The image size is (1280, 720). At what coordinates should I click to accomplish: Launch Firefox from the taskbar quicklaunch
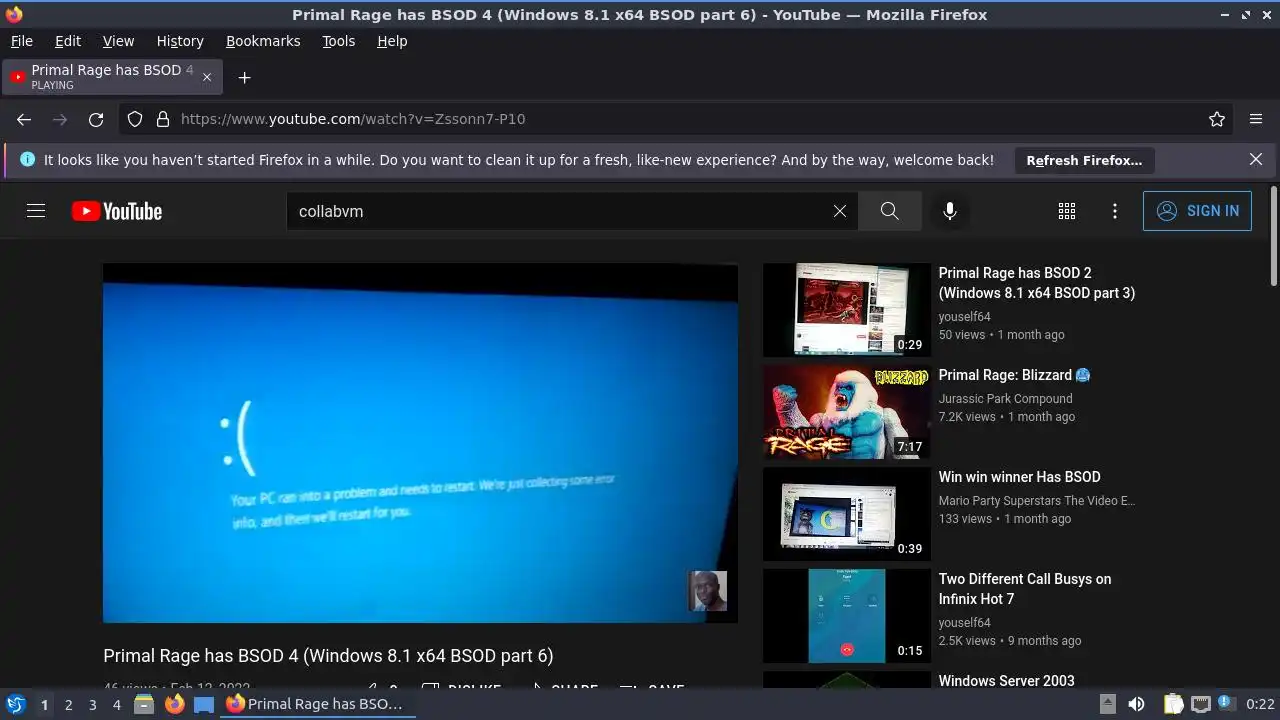(174, 704)
